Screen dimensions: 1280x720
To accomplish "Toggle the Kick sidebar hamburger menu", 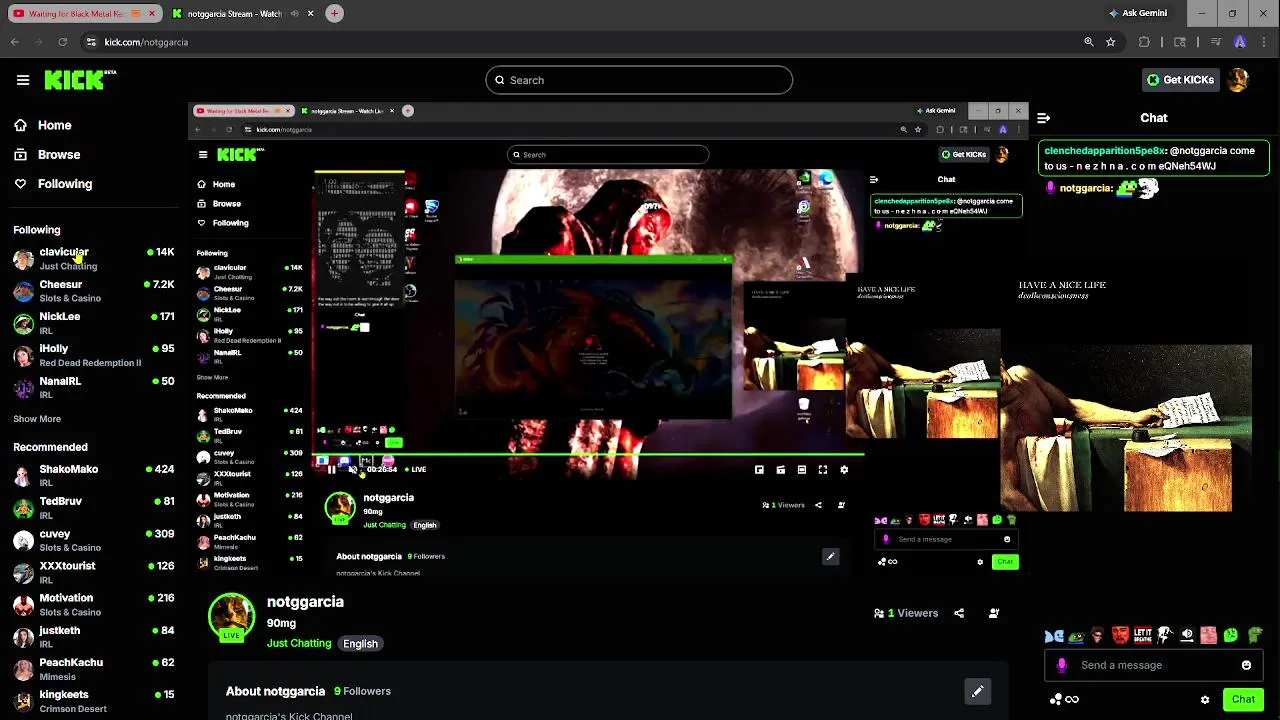I will click(23, 80).
